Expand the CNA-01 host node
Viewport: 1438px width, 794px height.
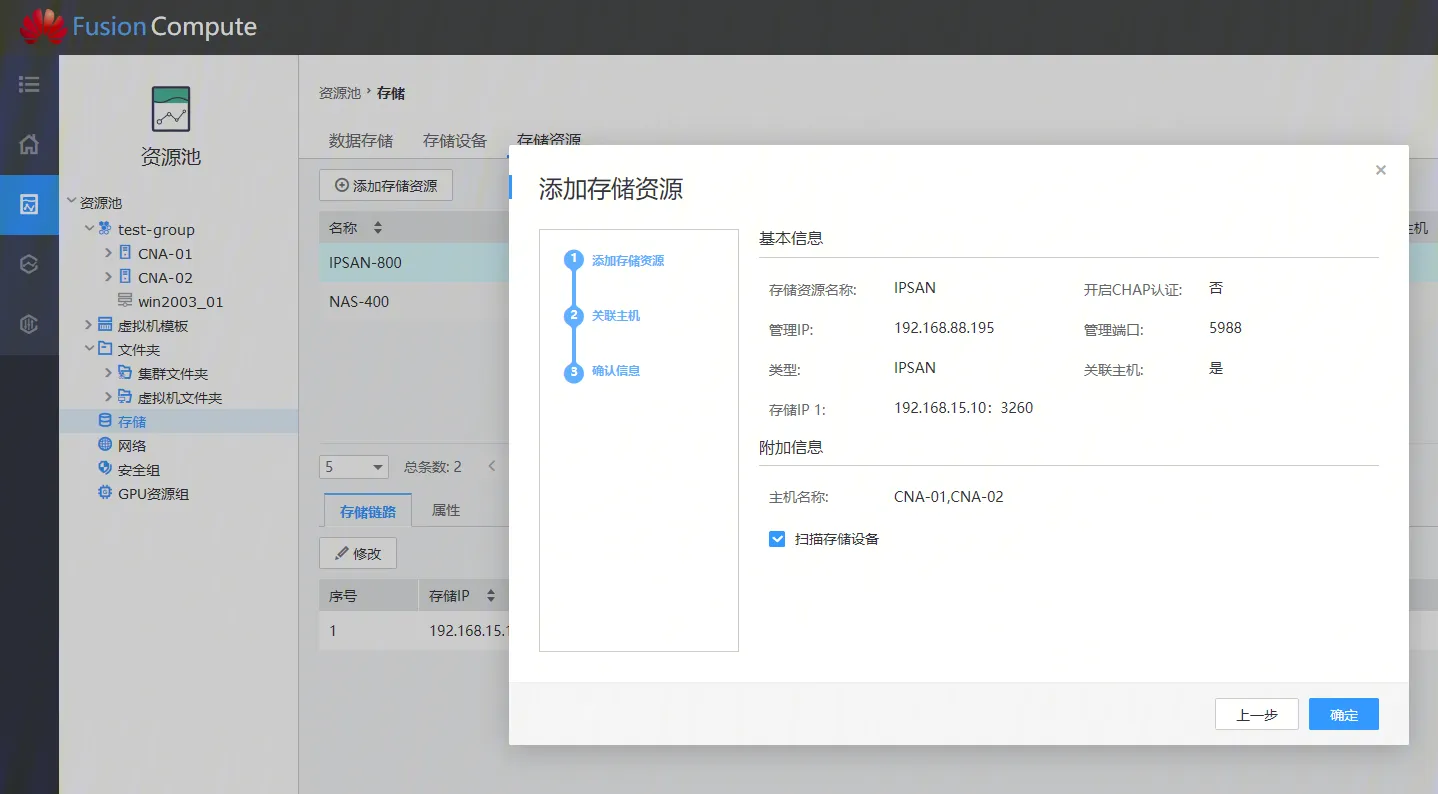point(109,253)
